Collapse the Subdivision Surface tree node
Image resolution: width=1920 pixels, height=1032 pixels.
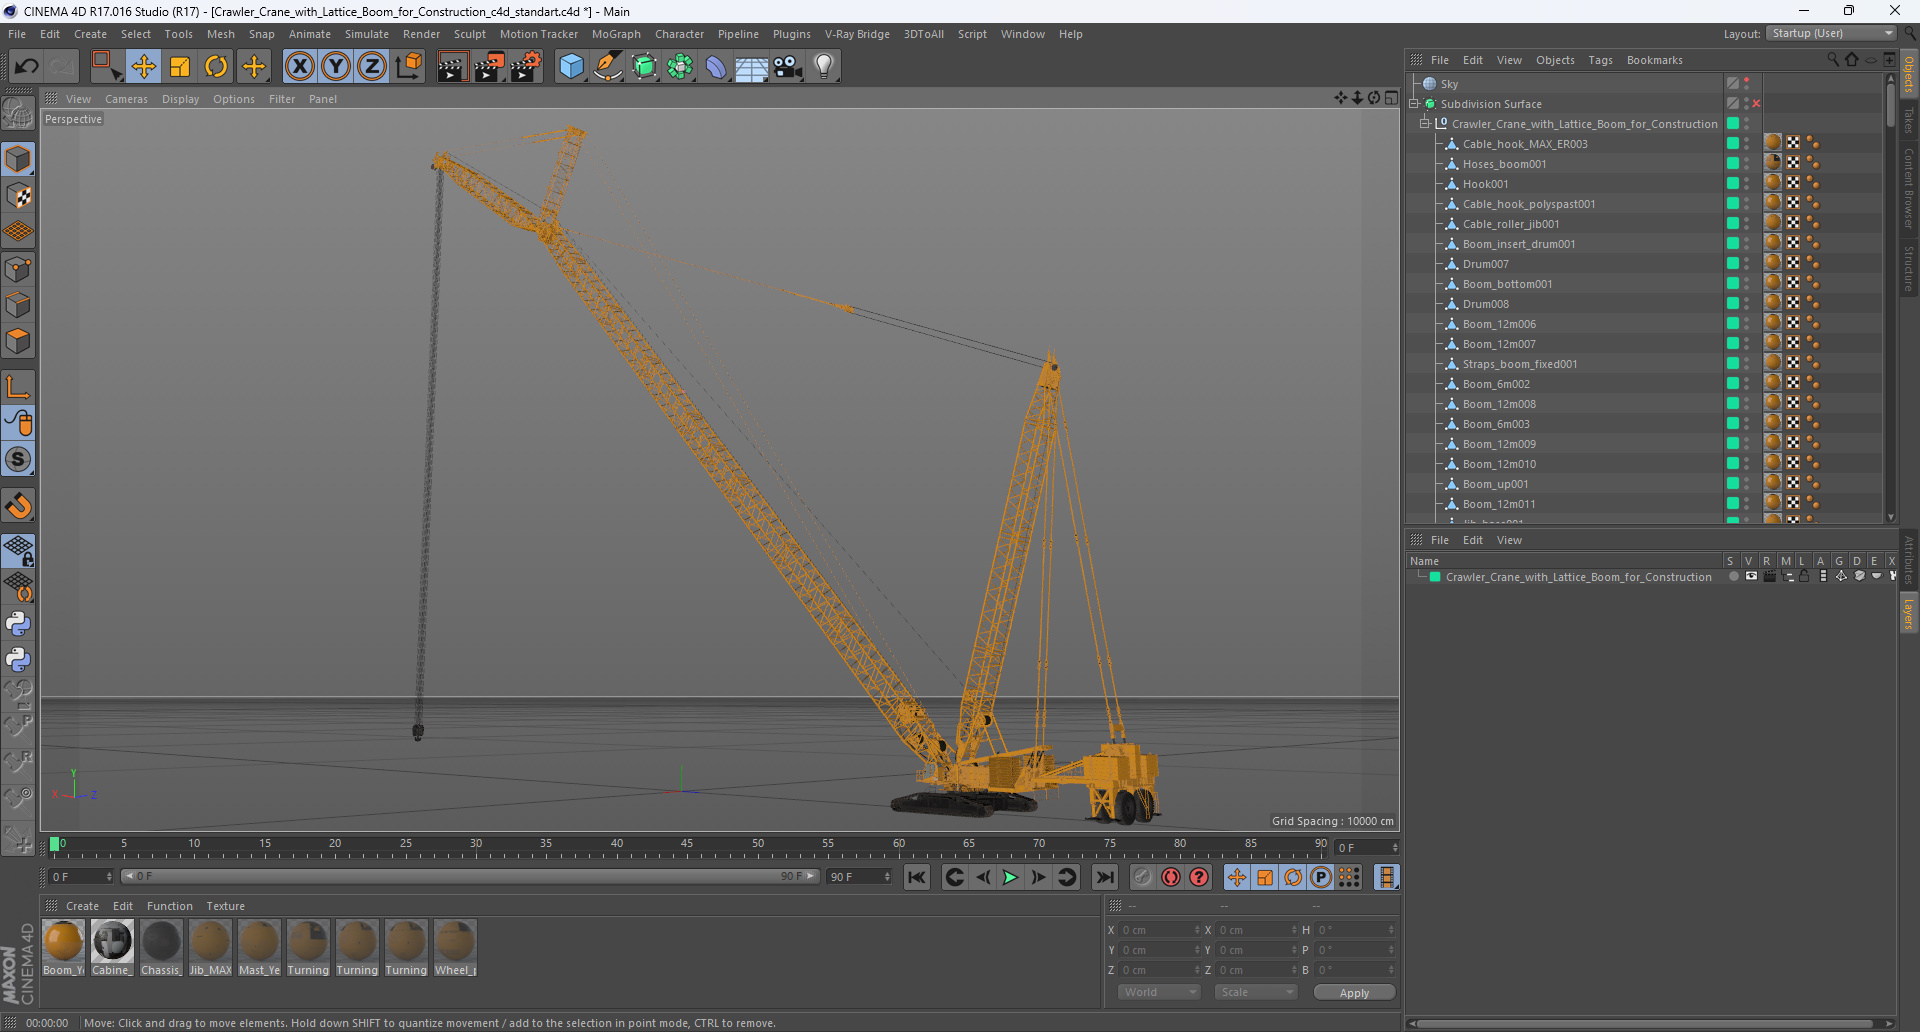pyautogui.click(x=1415, y=104)
